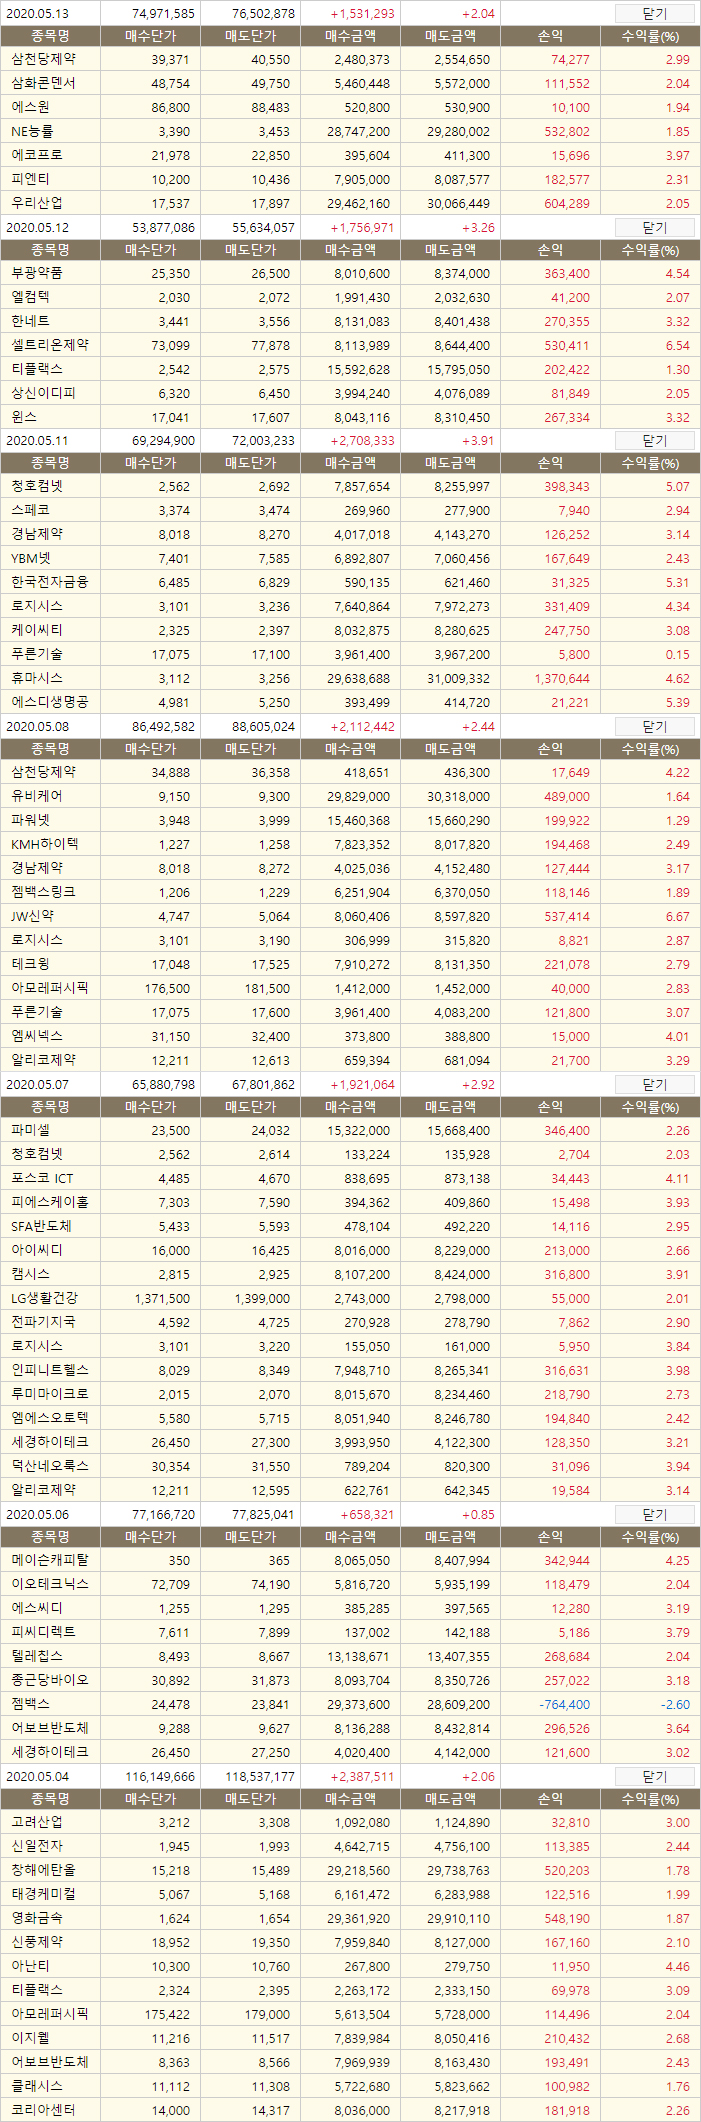Screen dimensions: 701x2122
Task: Close the 2020.05.07 section using 닫기
Action: (654, 1084)
